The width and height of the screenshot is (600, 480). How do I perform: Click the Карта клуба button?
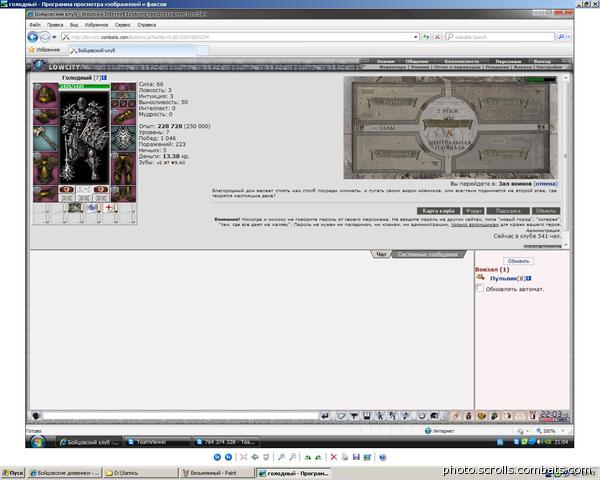(x=439, y=211)
